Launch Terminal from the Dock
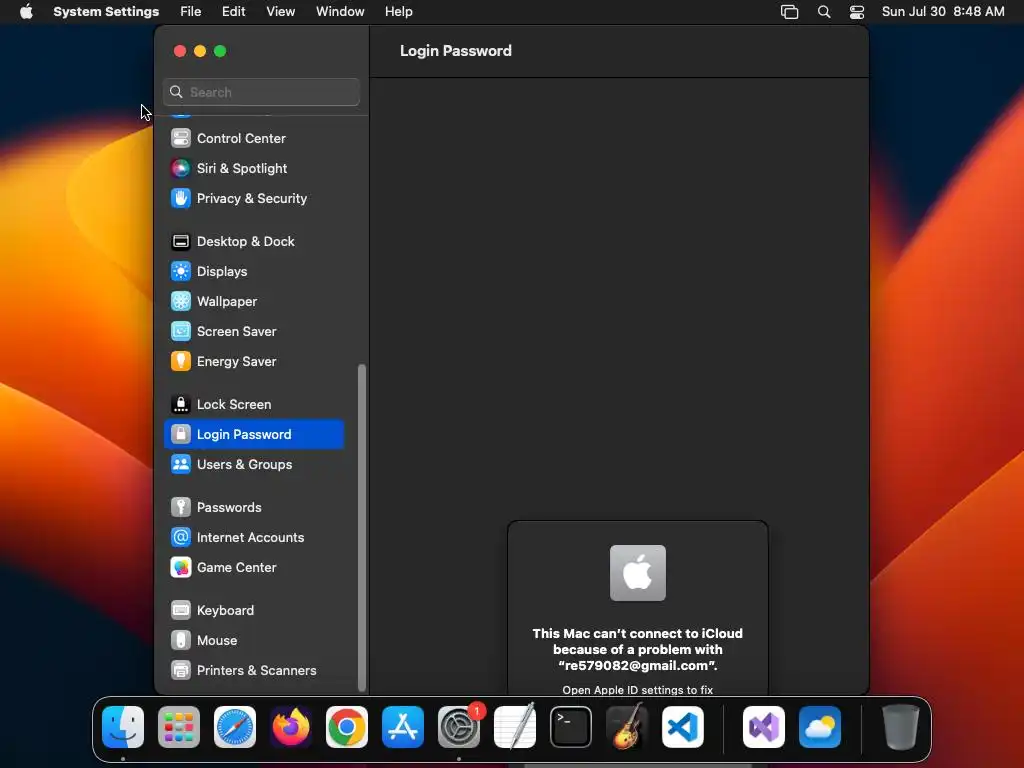The width and height of the screenshot is (1024, 768). point(571,727)
